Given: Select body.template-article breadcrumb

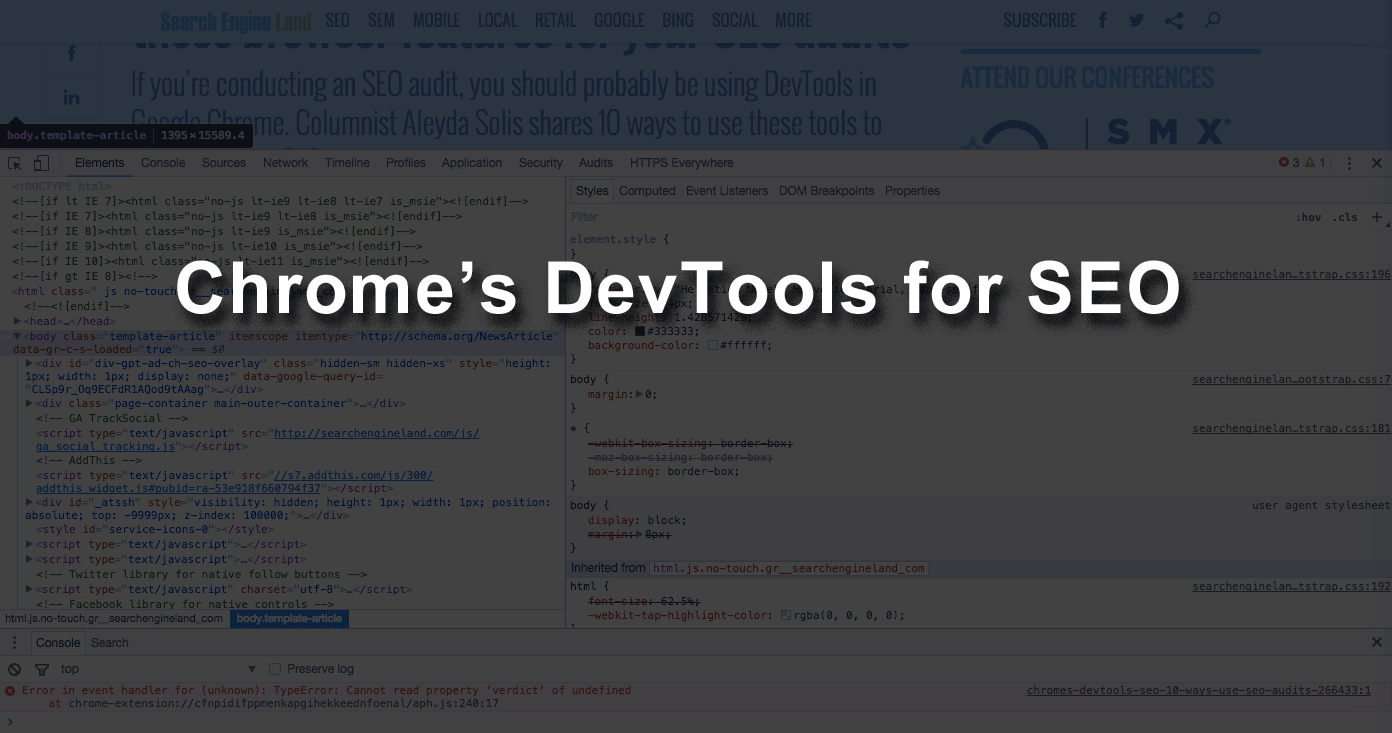Looking at the screenshot, I should 289,619.
